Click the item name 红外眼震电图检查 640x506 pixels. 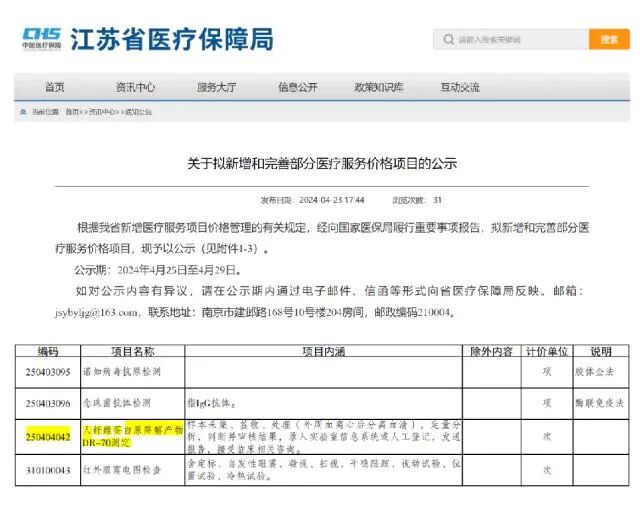click(122, 470)
